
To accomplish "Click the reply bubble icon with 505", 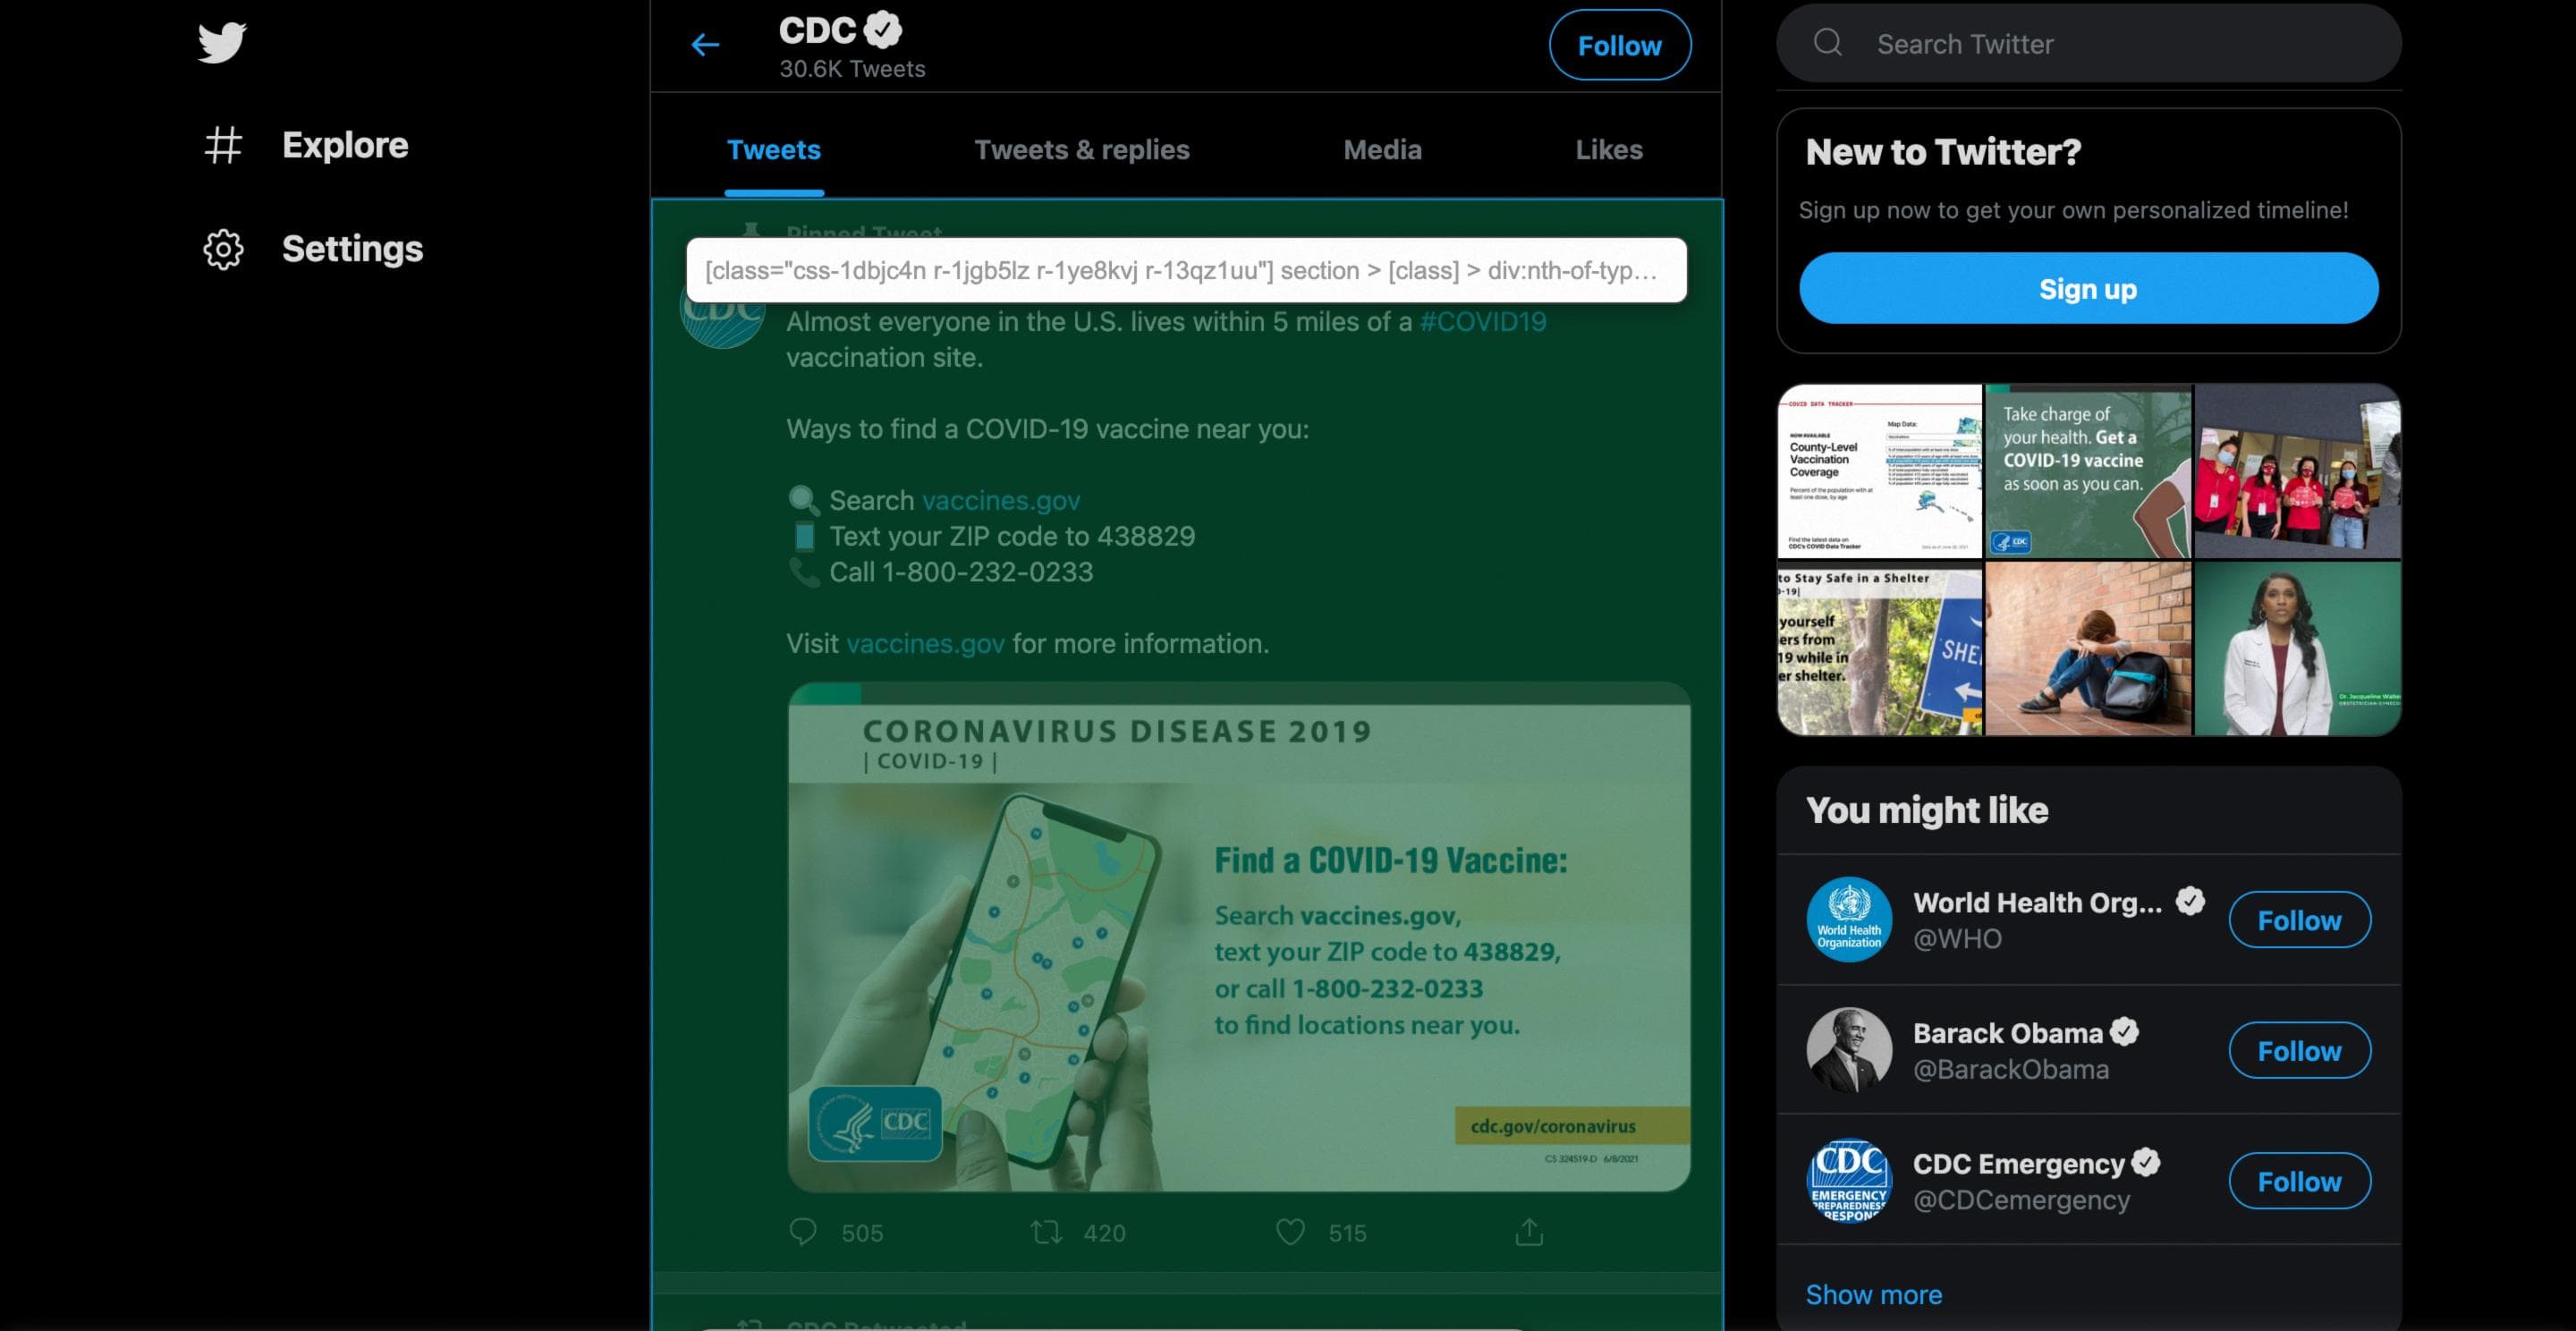I will coord(803,1232).
